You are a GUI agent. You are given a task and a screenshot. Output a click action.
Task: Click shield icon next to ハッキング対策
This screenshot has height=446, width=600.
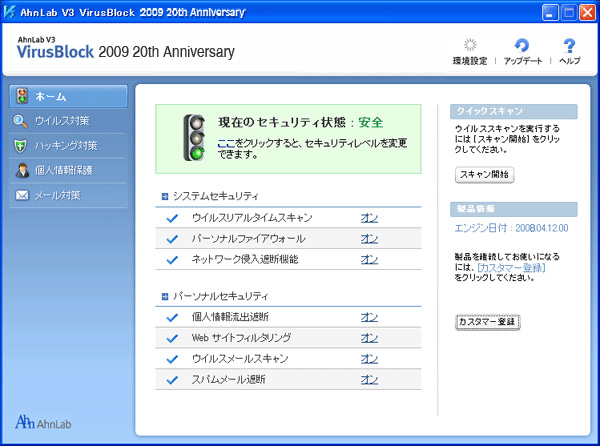[20, 146]
